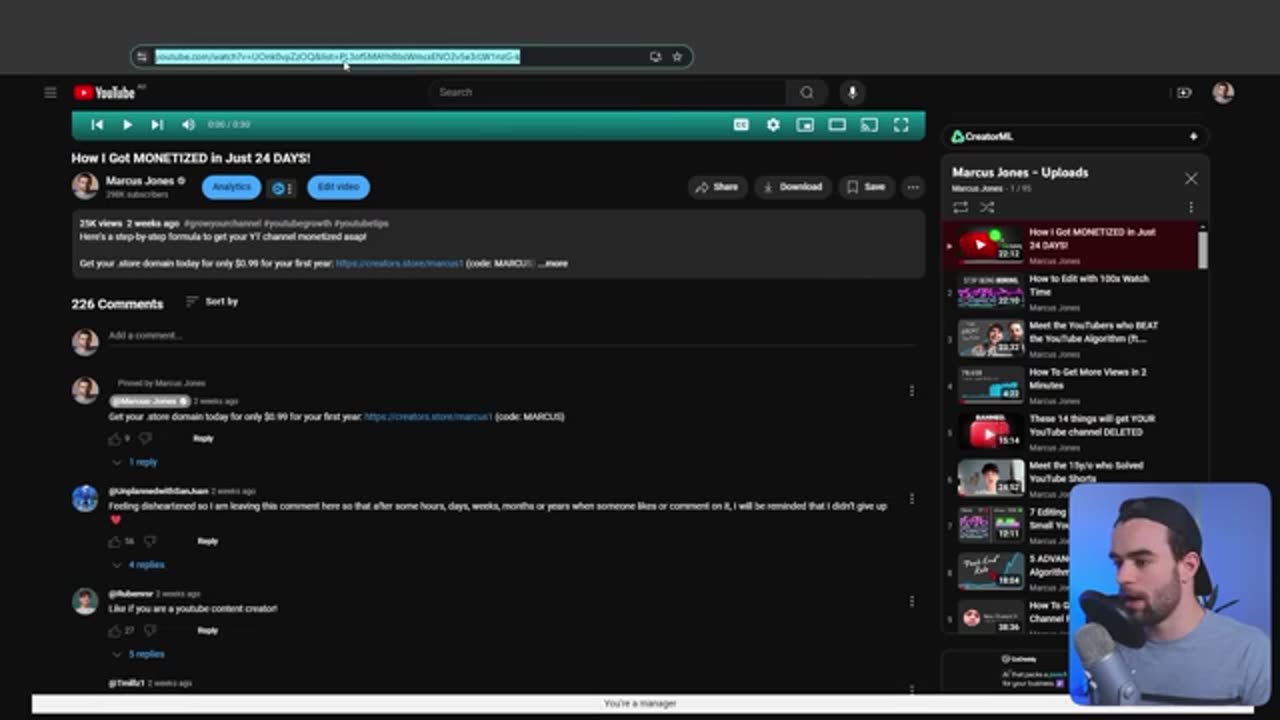Enter fullscreen mode
This screenshot has height=720, width=1280.
(901, 125)
